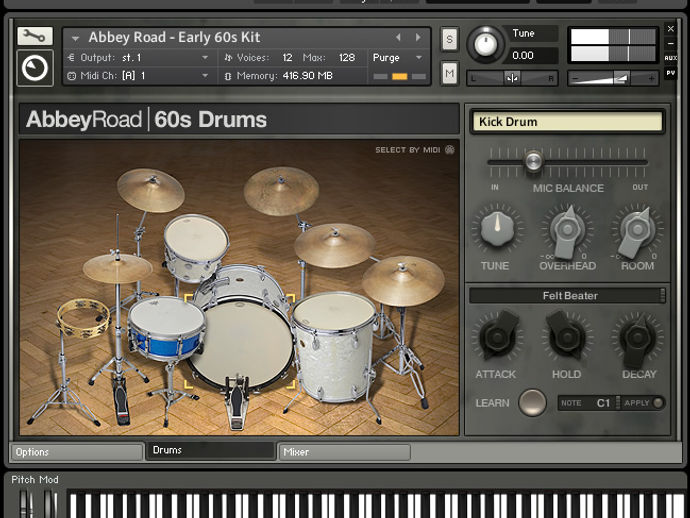
Task: Adjust the ATTACK knob
Action: (498, 337)
